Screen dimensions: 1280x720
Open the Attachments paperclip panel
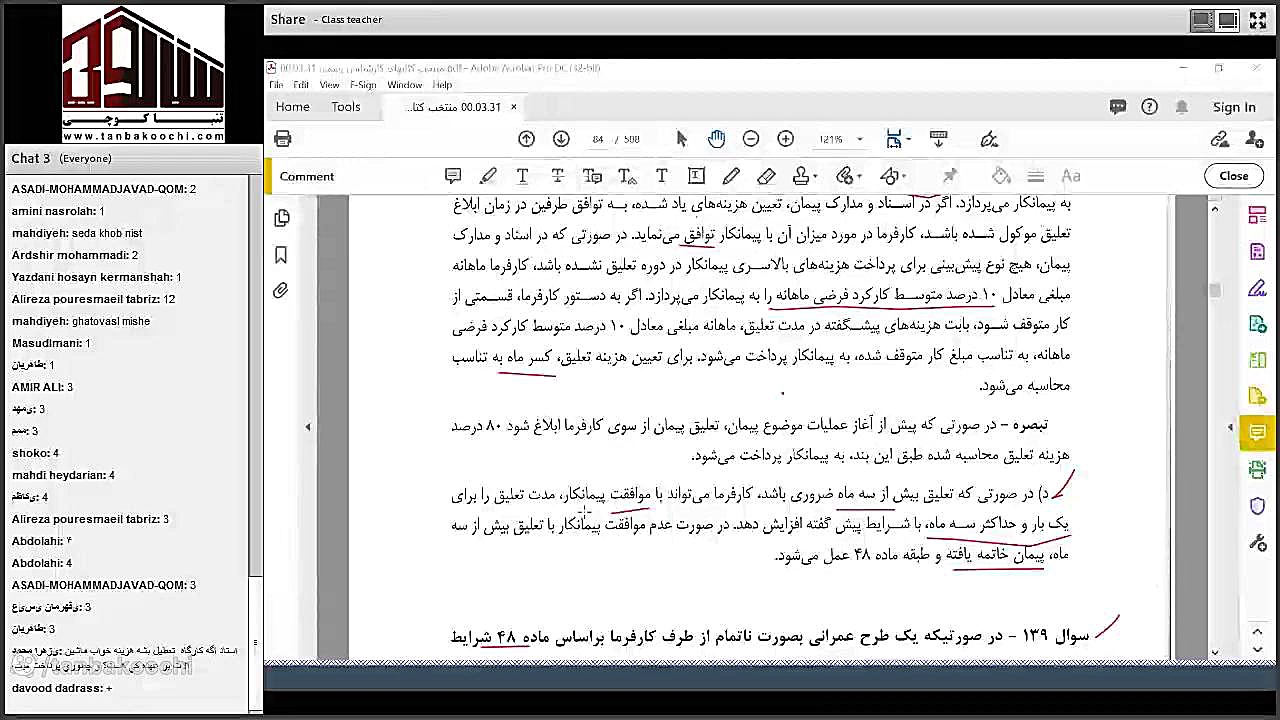pyautogui.click(x=281, y=291)
